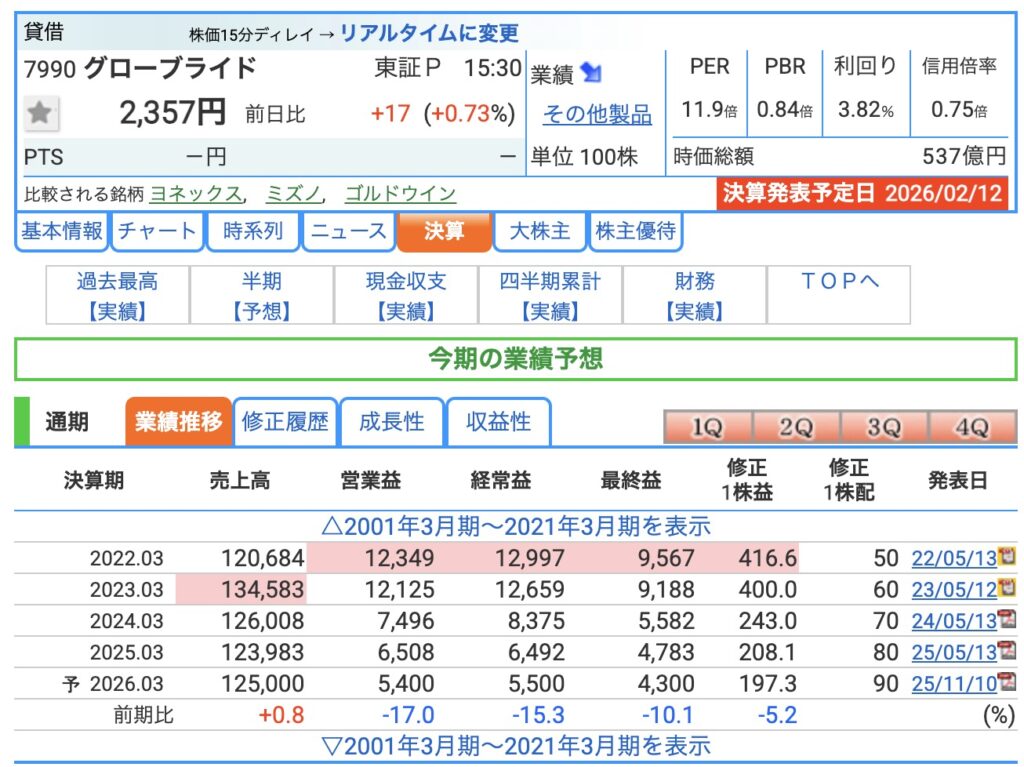Expand the upper 2001年3月期〜2021年3月期を表示 row
This screenshot has width=1024, height=767.
515,526
